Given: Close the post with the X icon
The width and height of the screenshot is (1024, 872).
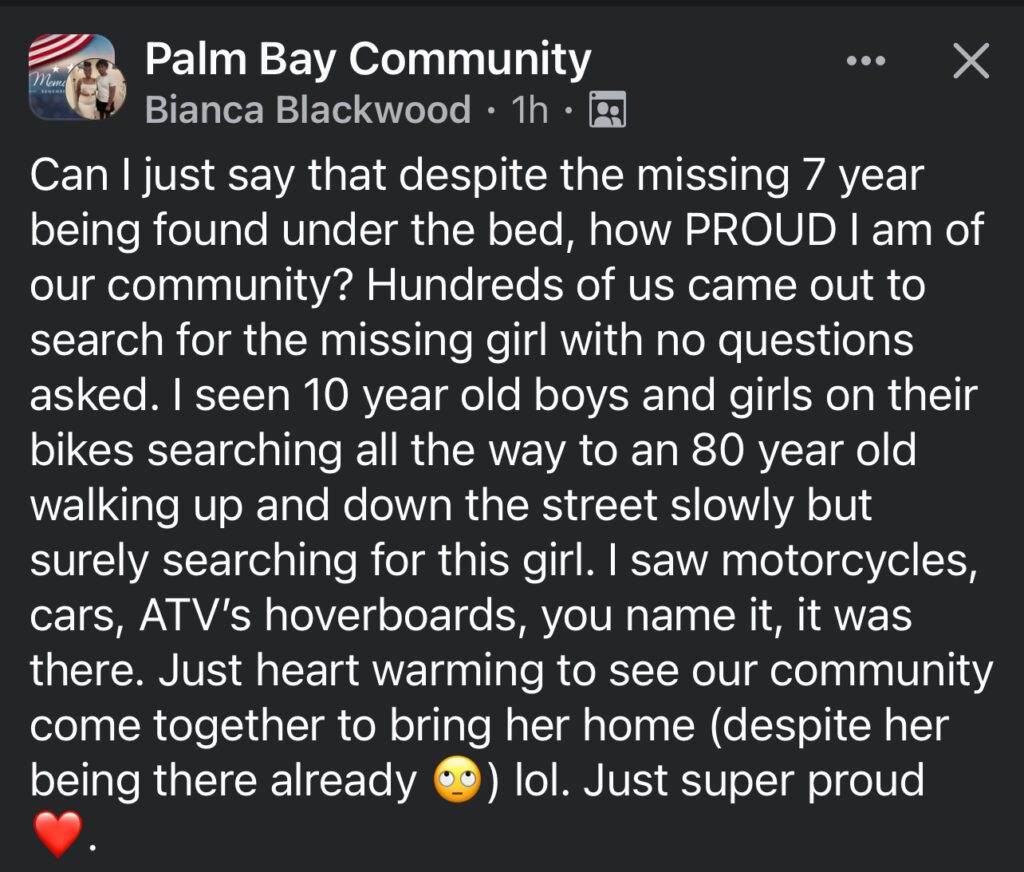Looking at the screenshot, I should (970, 62).
